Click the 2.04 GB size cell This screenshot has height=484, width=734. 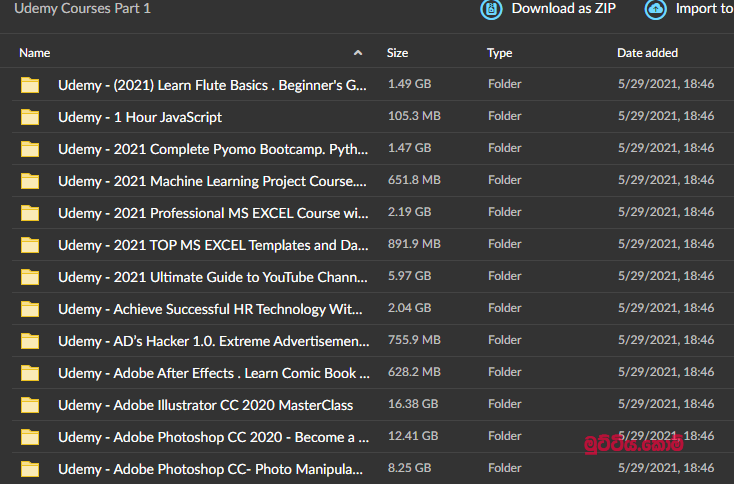coord(410,308)
